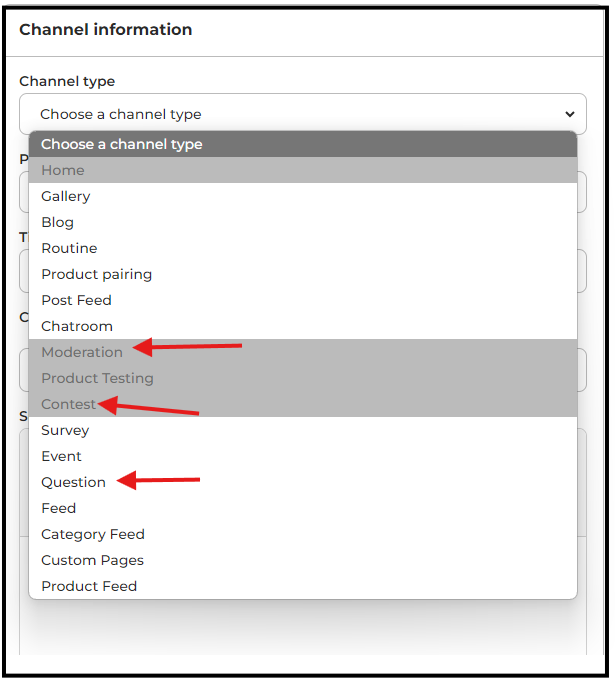This screenshot has width=615, height=679.
Task: Pick the Chatroom option
Action: click(x=77, y=326)
